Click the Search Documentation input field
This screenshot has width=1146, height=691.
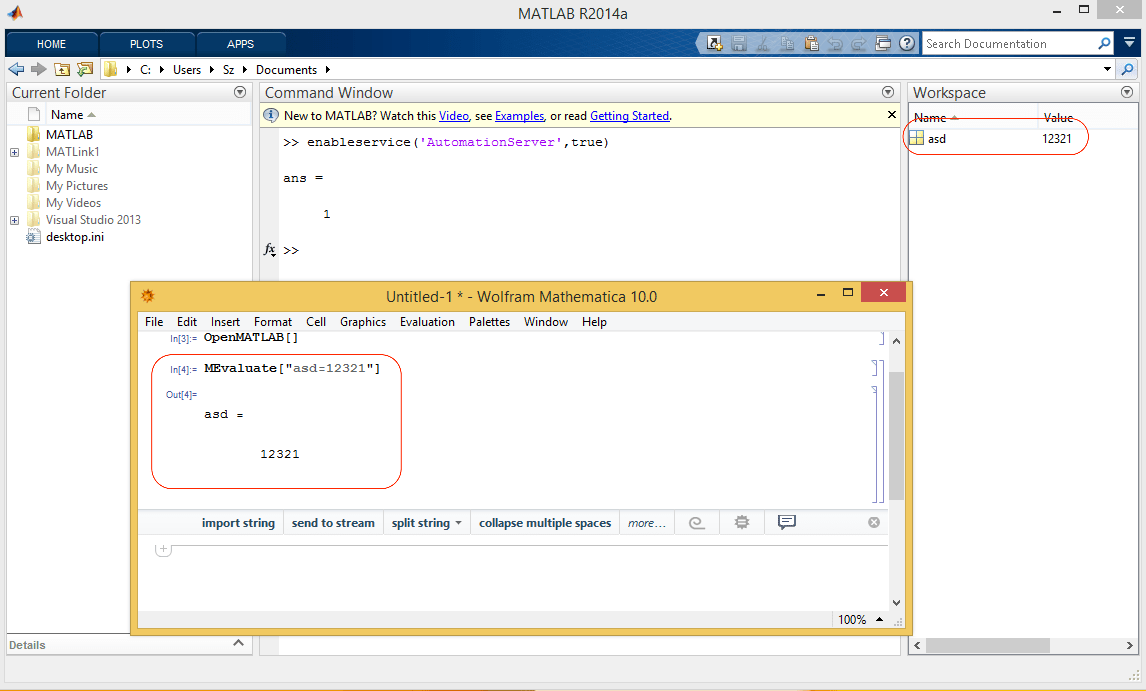(x=1009, y=44)
